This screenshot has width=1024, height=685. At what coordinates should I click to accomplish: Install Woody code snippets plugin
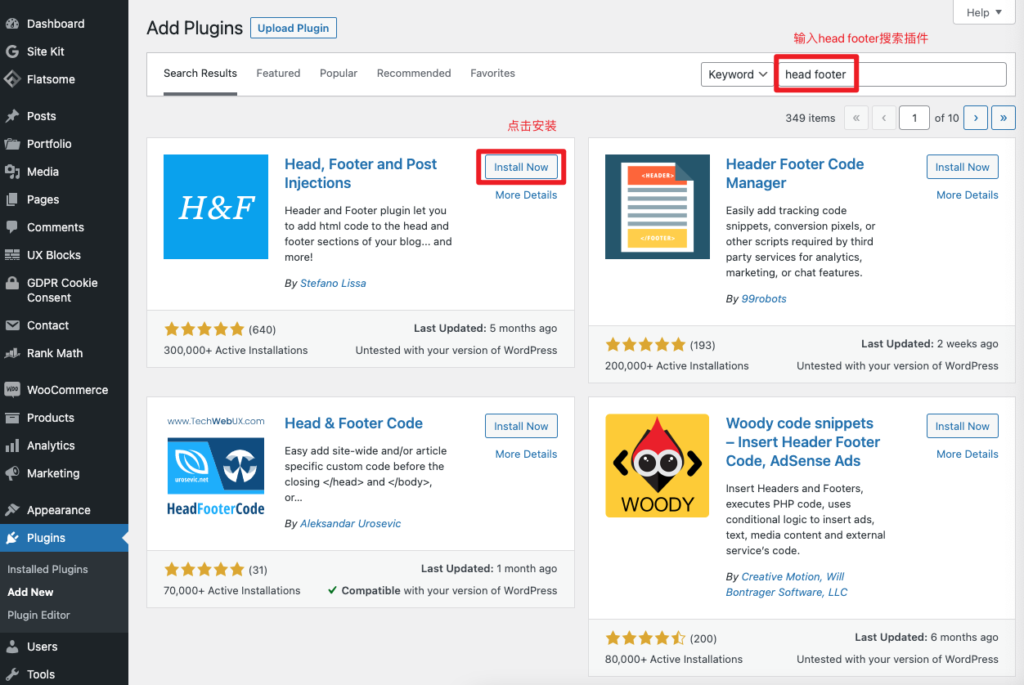pos(962,426)
